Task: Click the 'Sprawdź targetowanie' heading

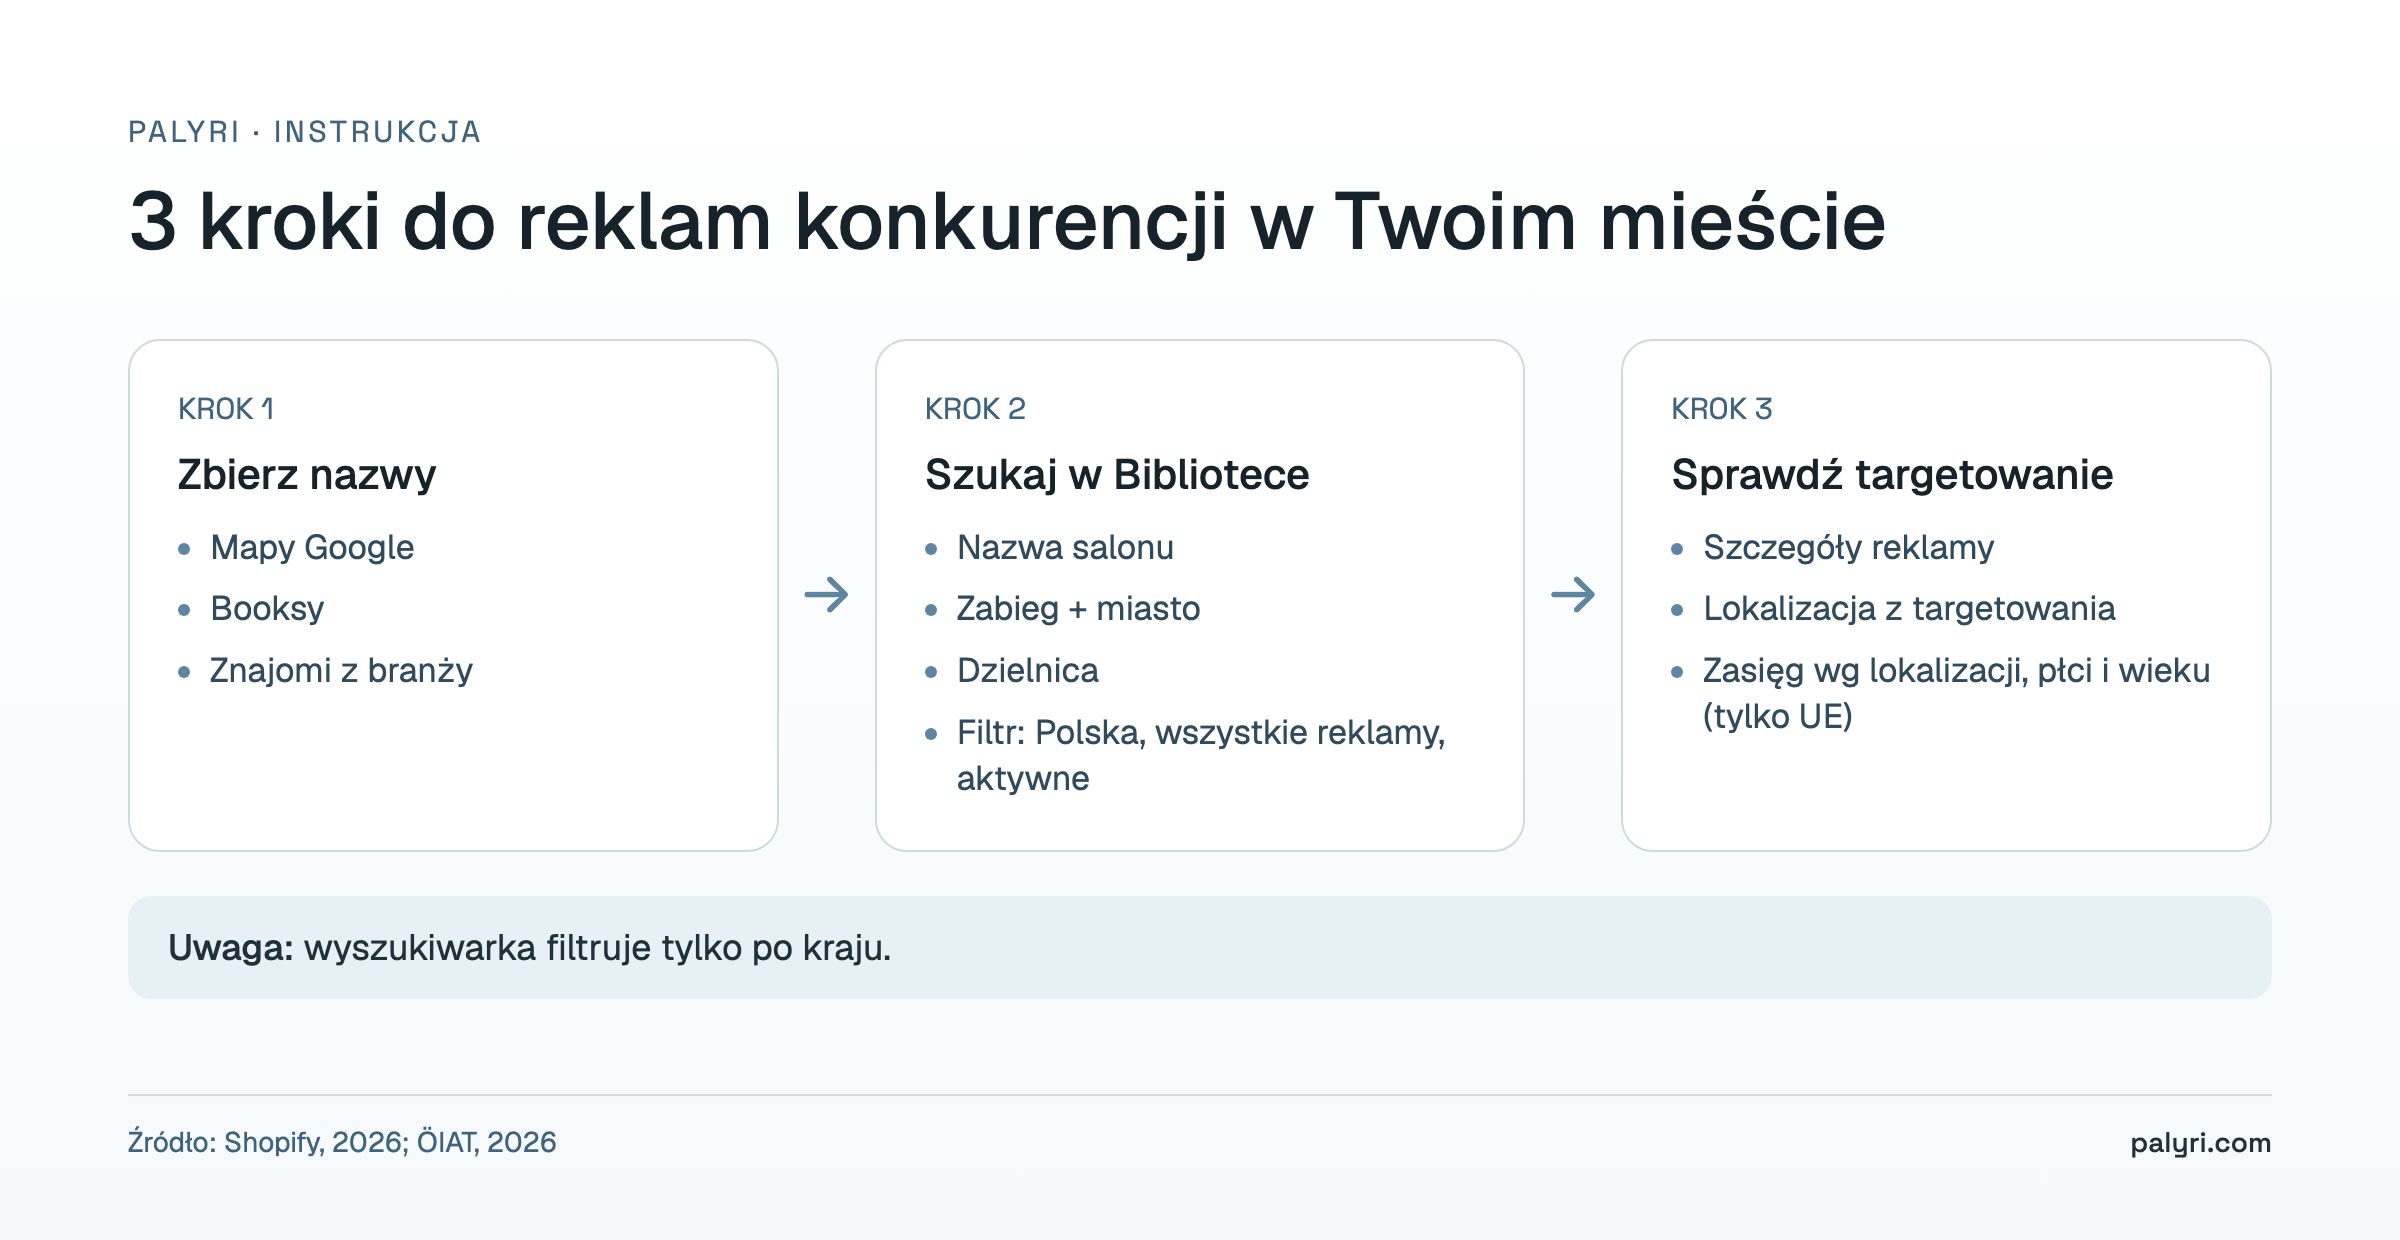Action: (x=1892, y=475)
